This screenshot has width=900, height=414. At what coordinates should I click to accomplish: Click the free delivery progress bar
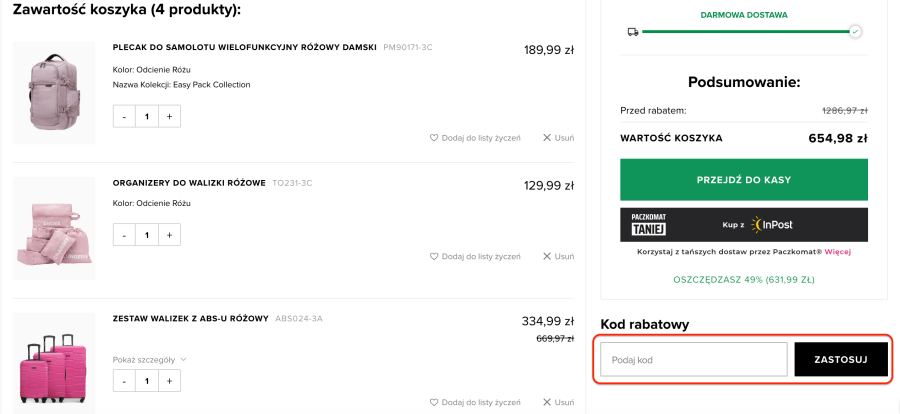[746, 32]
